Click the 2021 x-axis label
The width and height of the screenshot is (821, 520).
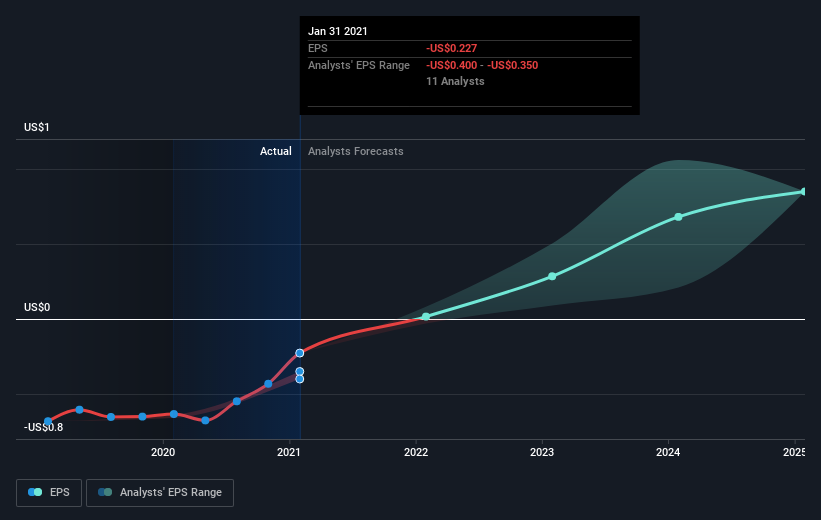289,452
